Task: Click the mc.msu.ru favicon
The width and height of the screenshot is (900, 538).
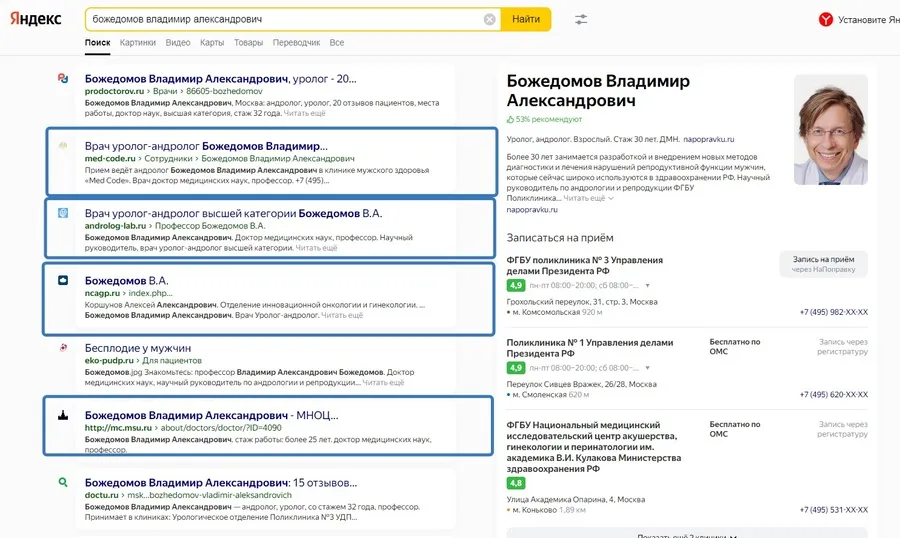Action: (63, 415)
